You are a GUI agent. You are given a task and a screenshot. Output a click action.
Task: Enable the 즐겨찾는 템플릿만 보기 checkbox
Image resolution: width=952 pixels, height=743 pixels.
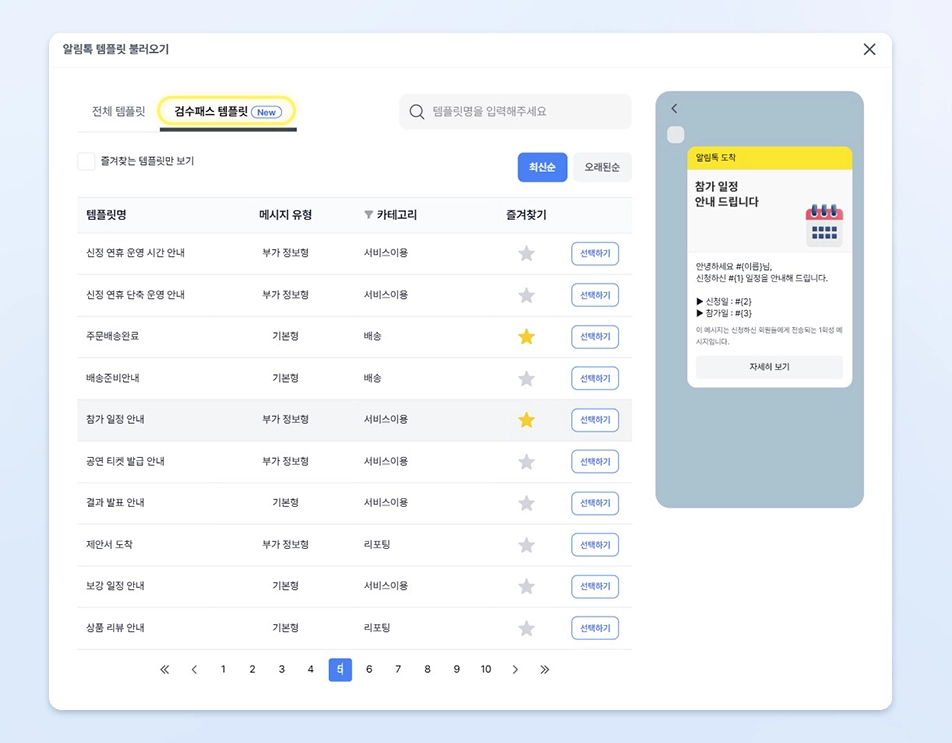(x=86, y=160)
